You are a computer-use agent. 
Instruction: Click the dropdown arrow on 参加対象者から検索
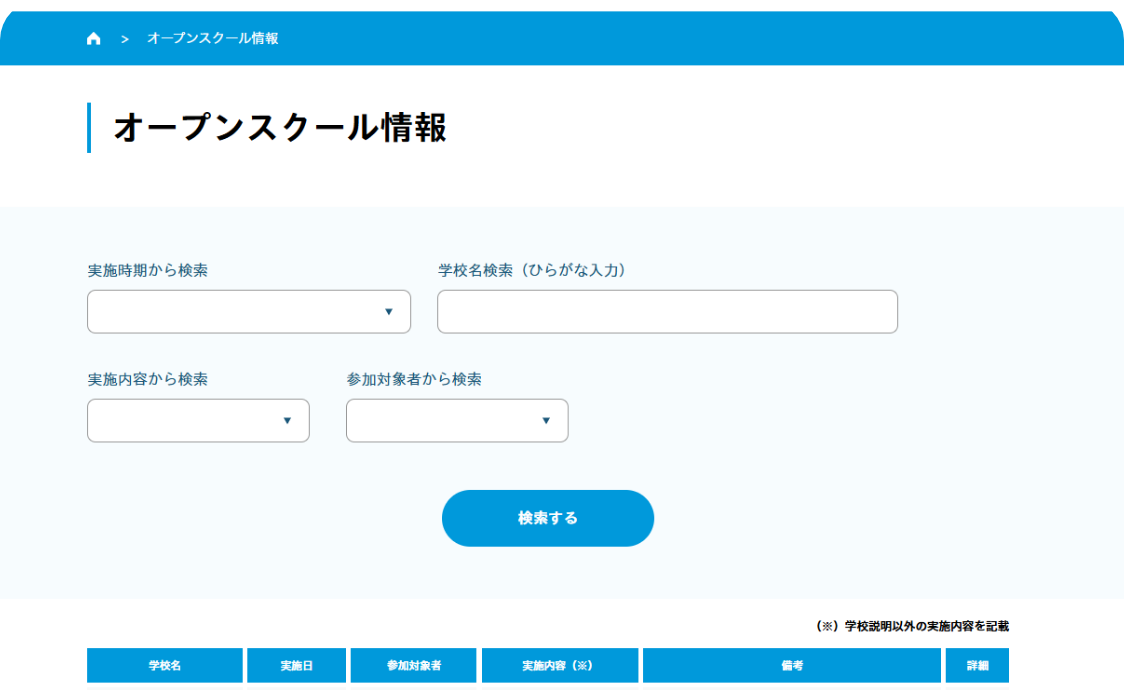pos(546,420)
